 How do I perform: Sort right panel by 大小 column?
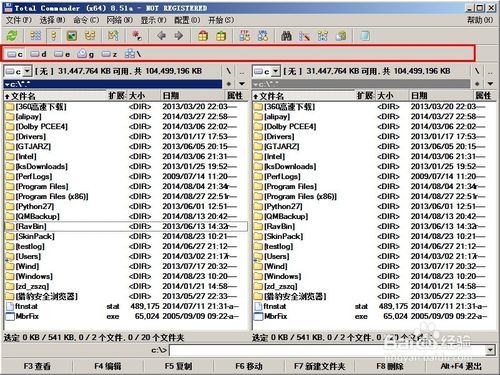[x=392, y=96]
